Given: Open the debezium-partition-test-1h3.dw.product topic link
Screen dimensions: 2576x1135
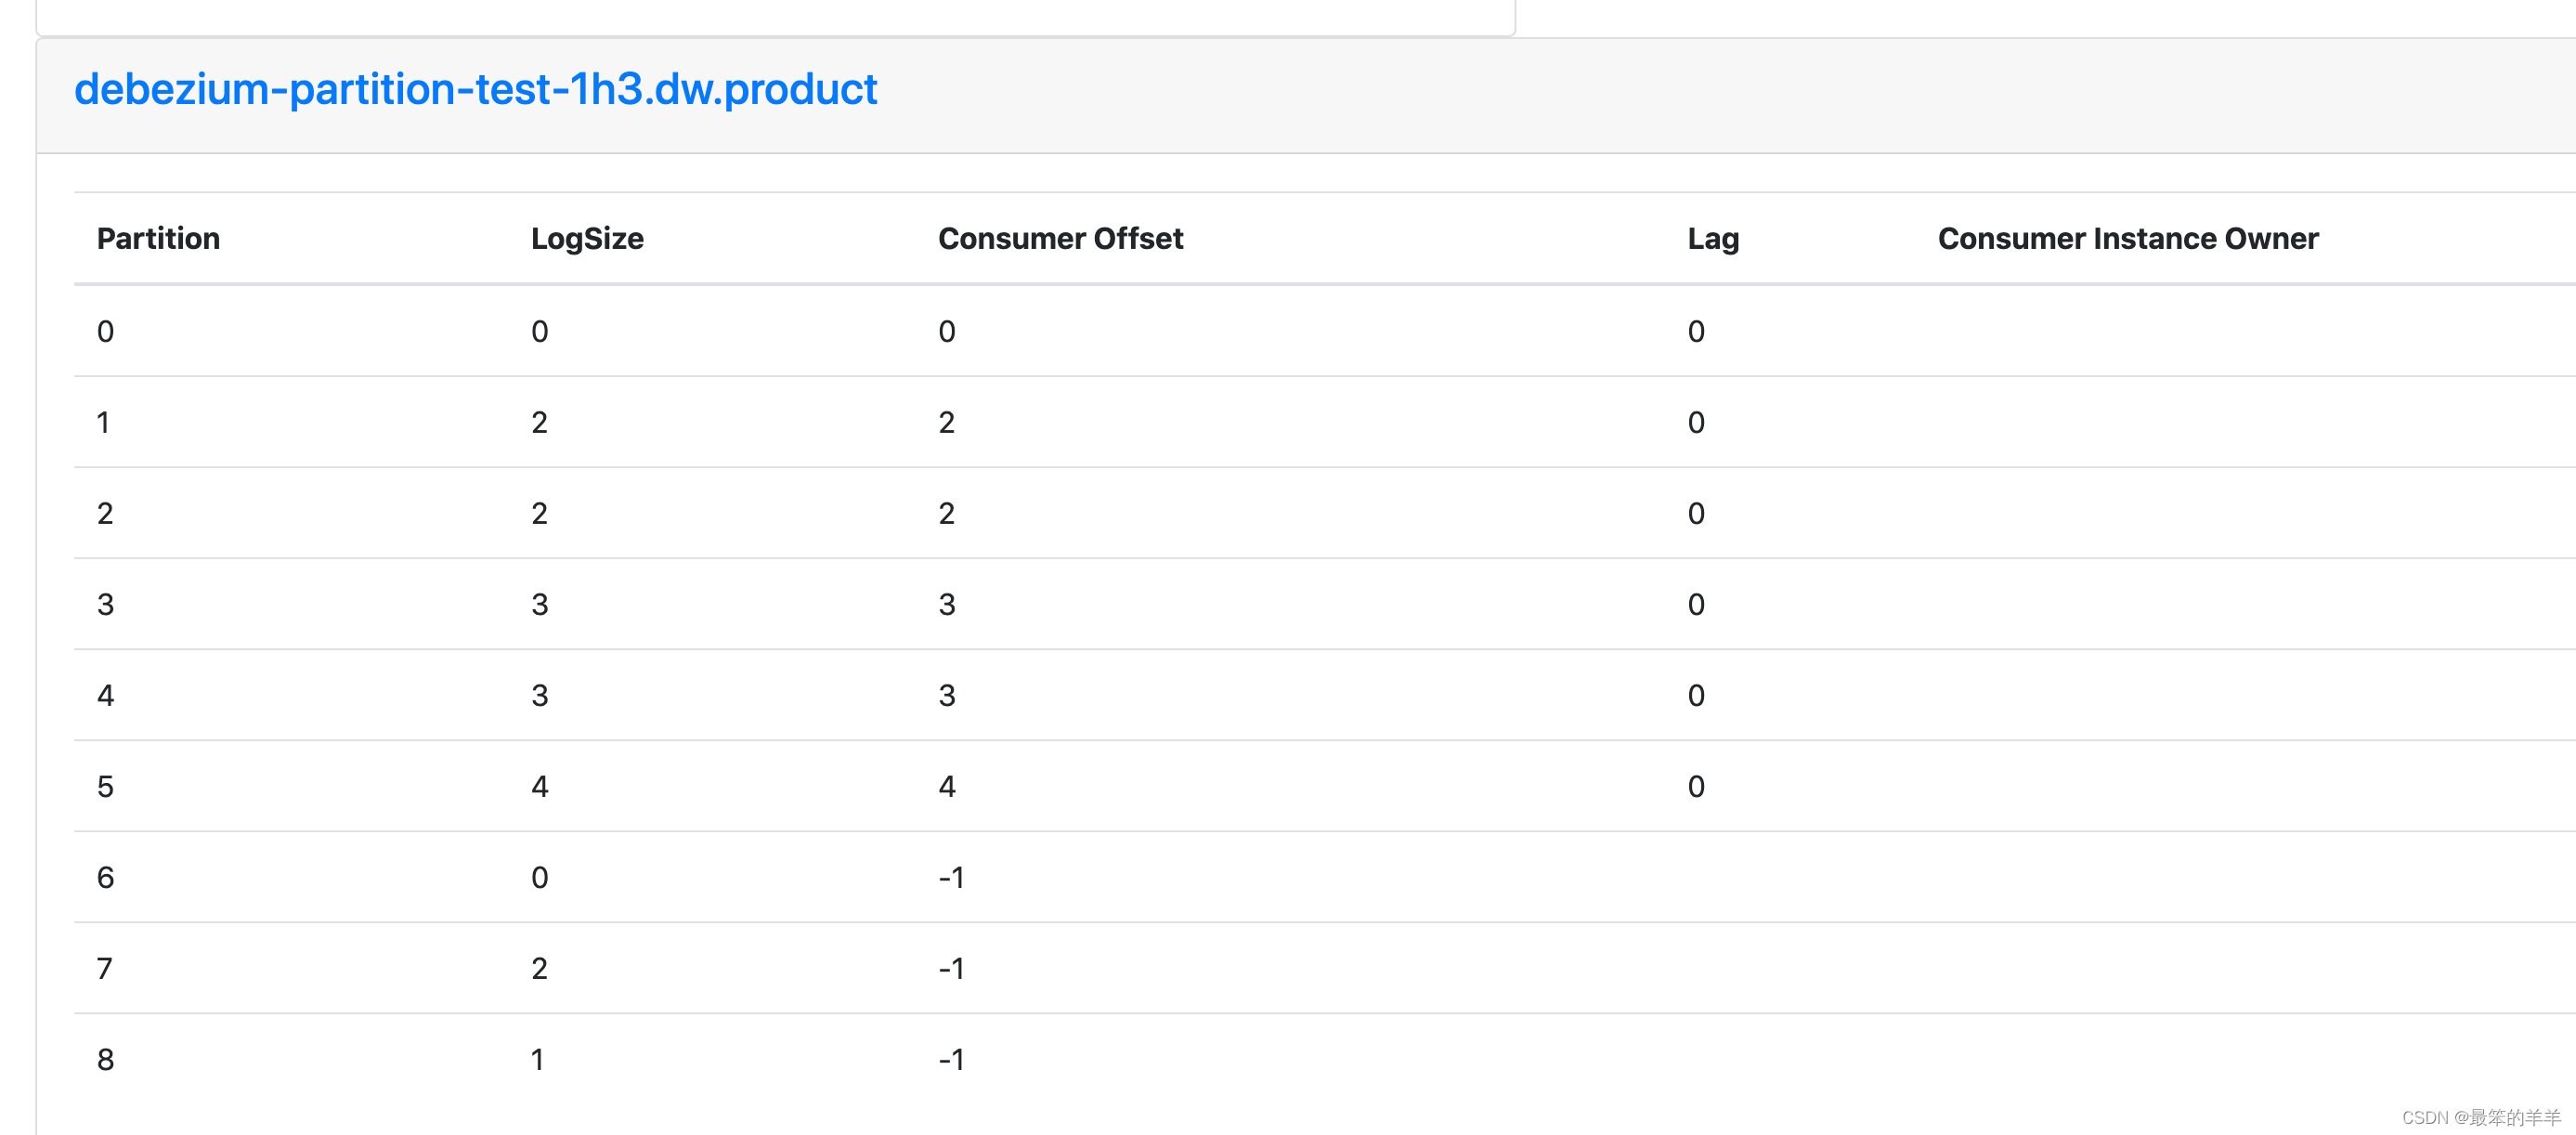Looking at the screenshot, I should coord(476,90).
